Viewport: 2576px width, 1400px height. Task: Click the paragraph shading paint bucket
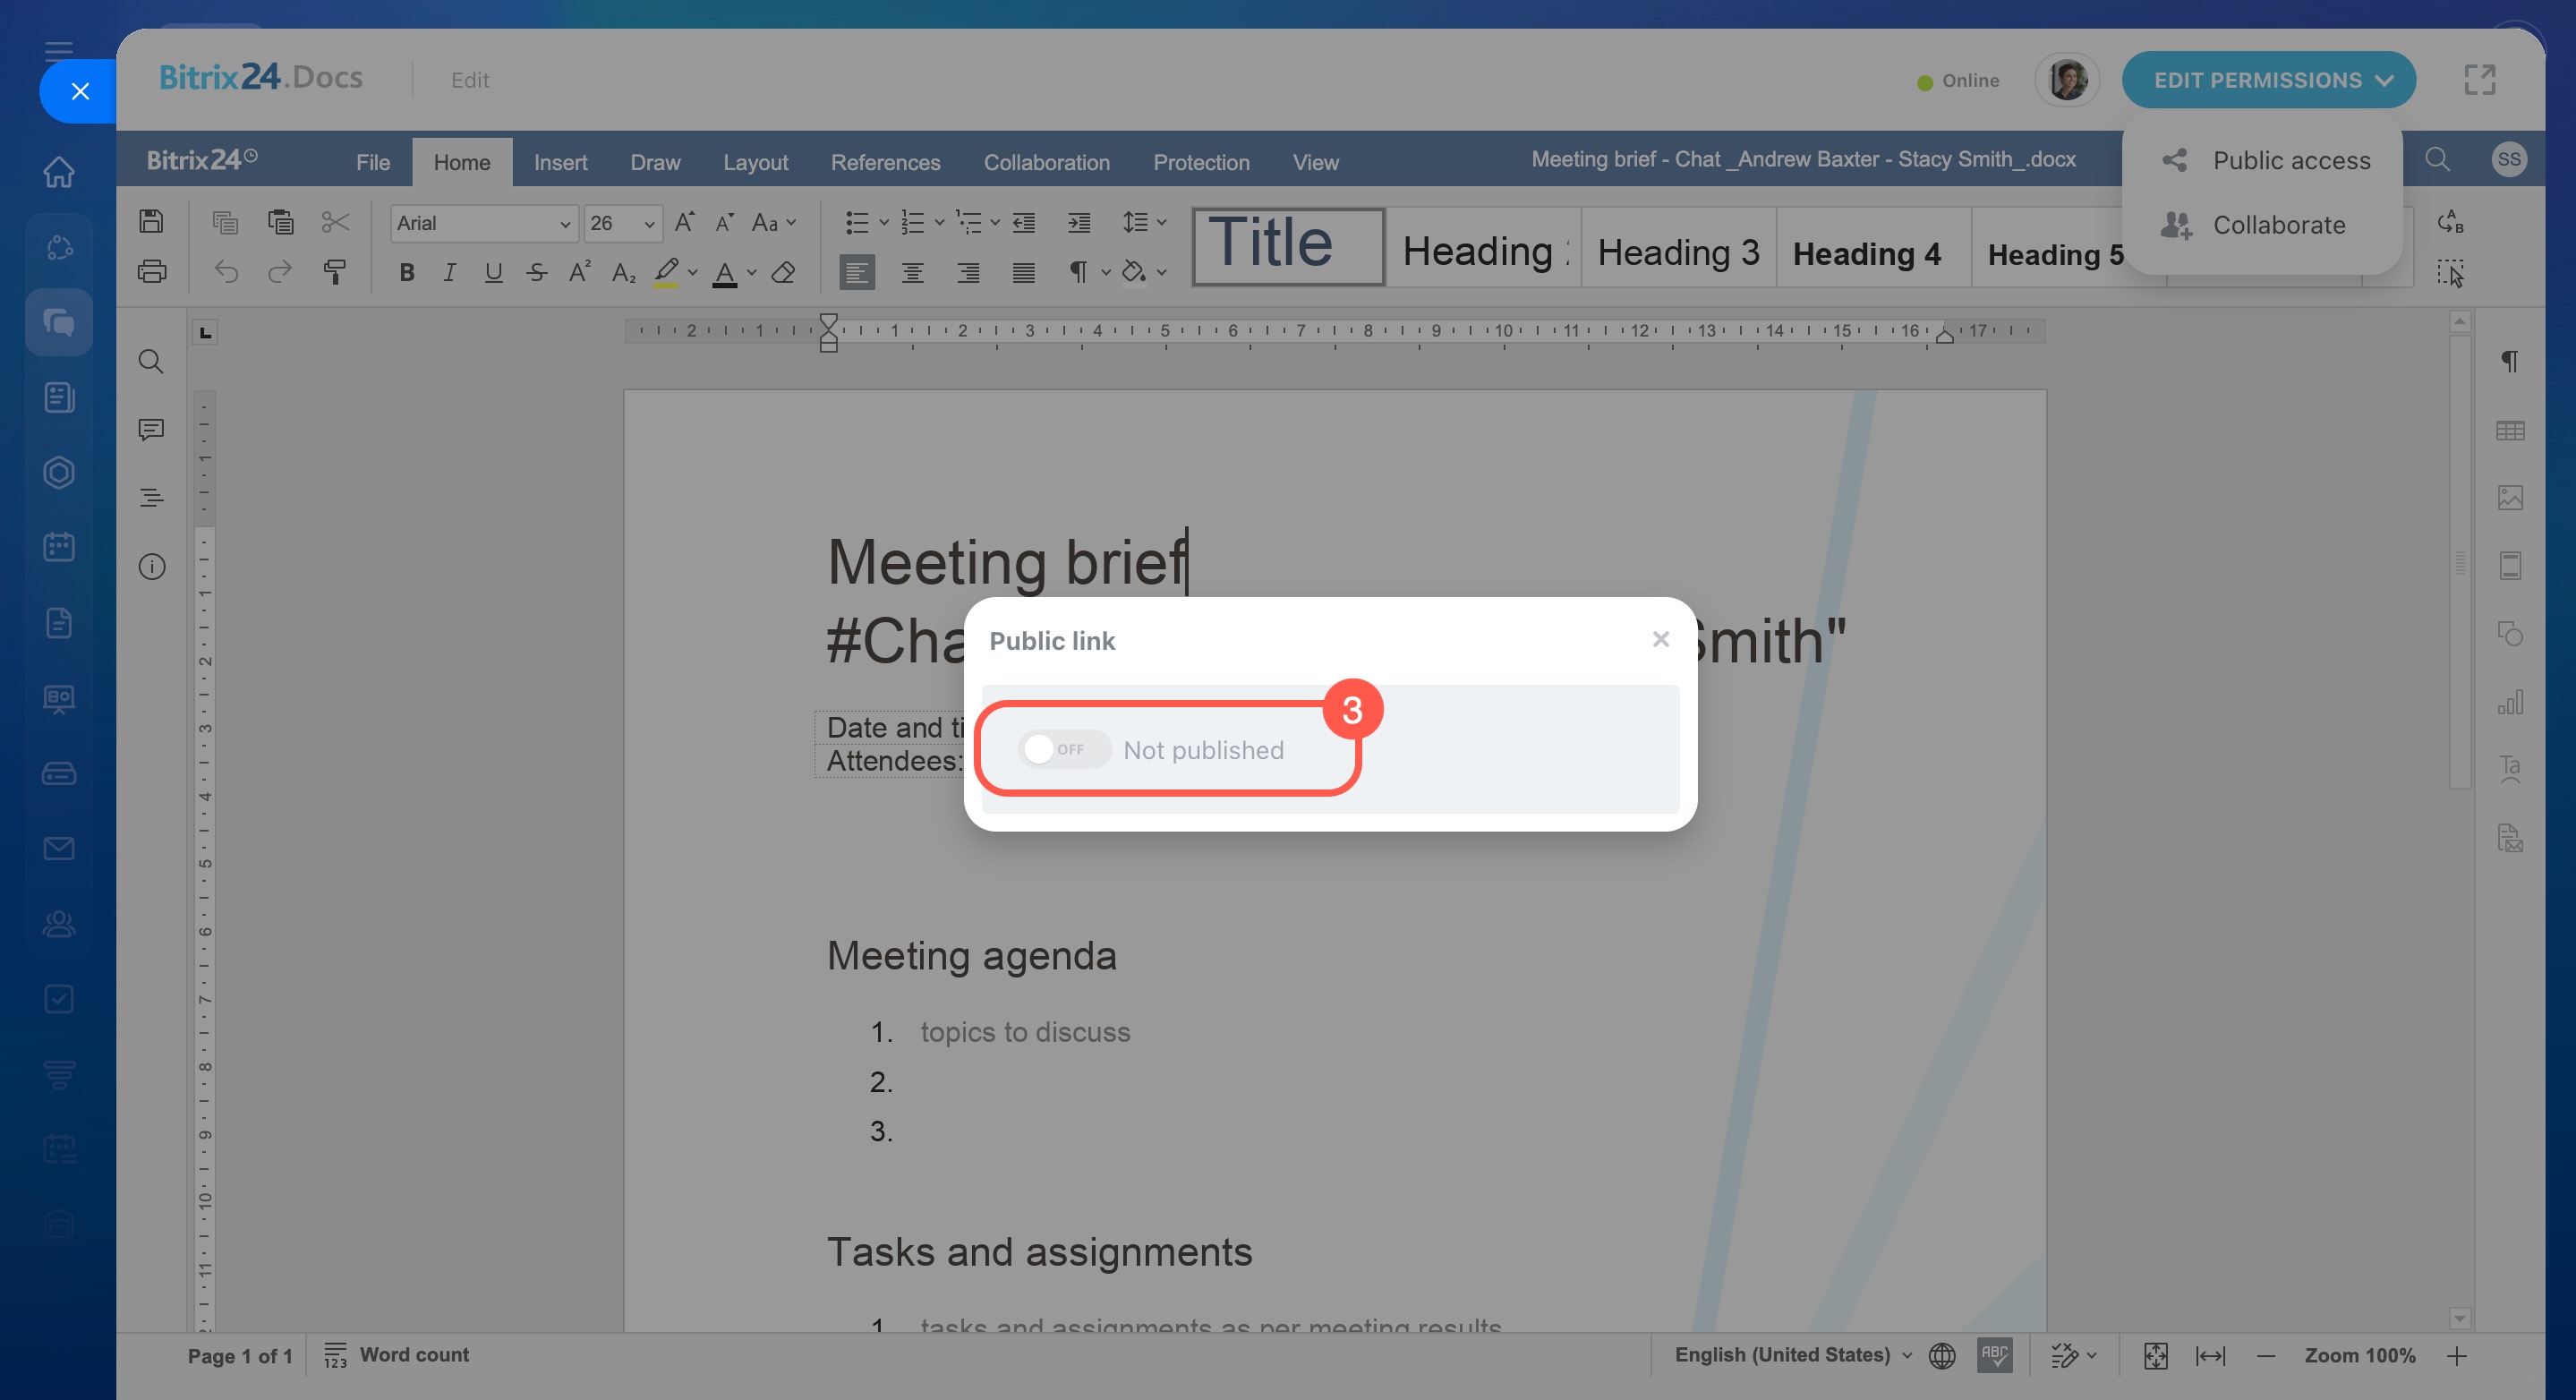1133,272
